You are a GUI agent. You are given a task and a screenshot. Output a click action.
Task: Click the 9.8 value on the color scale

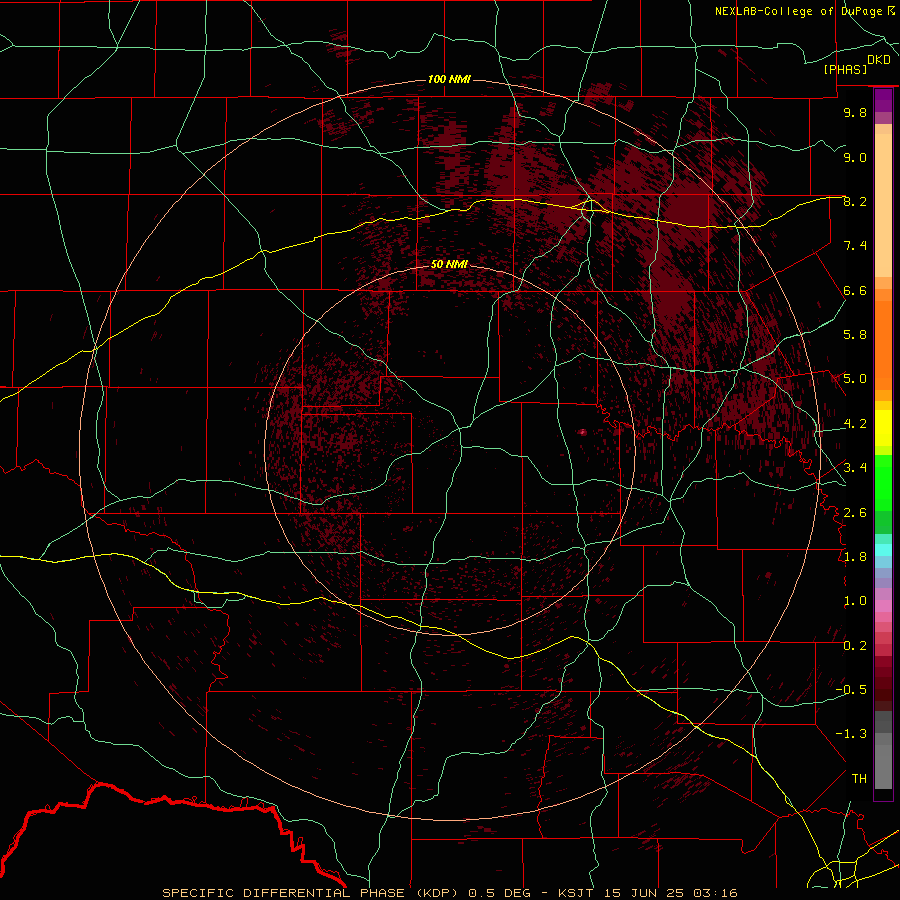pos(855,113)
